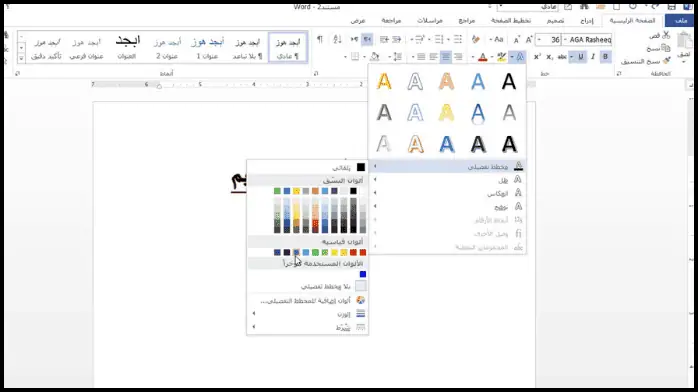This screenshot has width=698, height=392.
Task: Open the Shadow text effect submenu
Action: (x=447, y=180)
